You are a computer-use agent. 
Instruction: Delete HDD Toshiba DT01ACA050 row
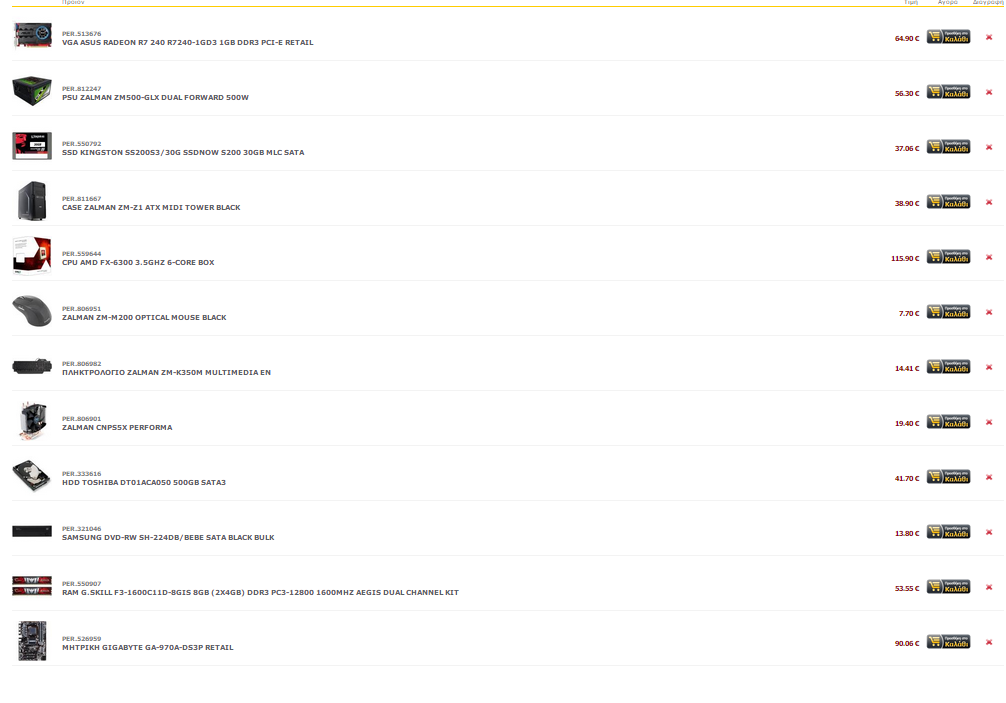[x=989, y=477]
